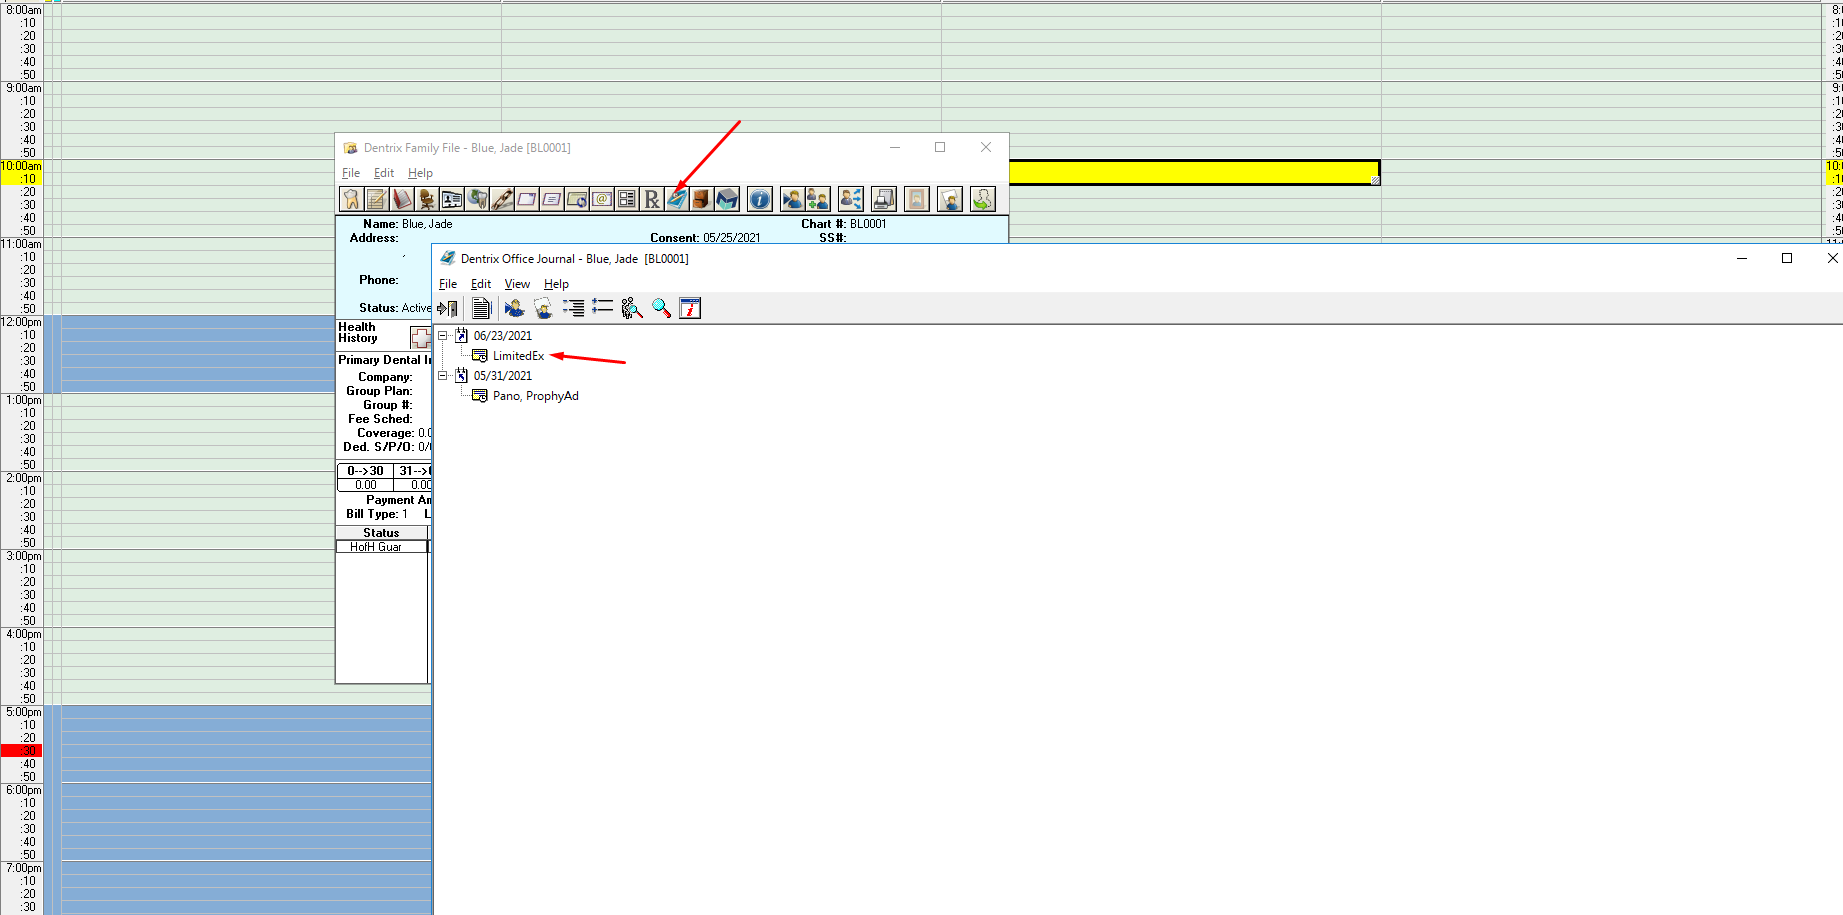Open Prescriptions Rx icon

[x=652, y=199]
